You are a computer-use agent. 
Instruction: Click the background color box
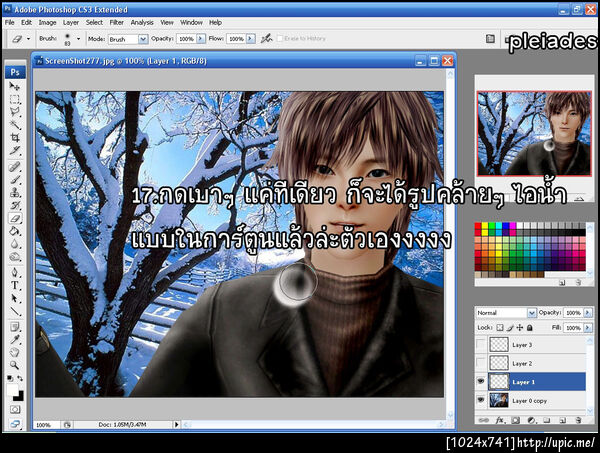[19, 396]
